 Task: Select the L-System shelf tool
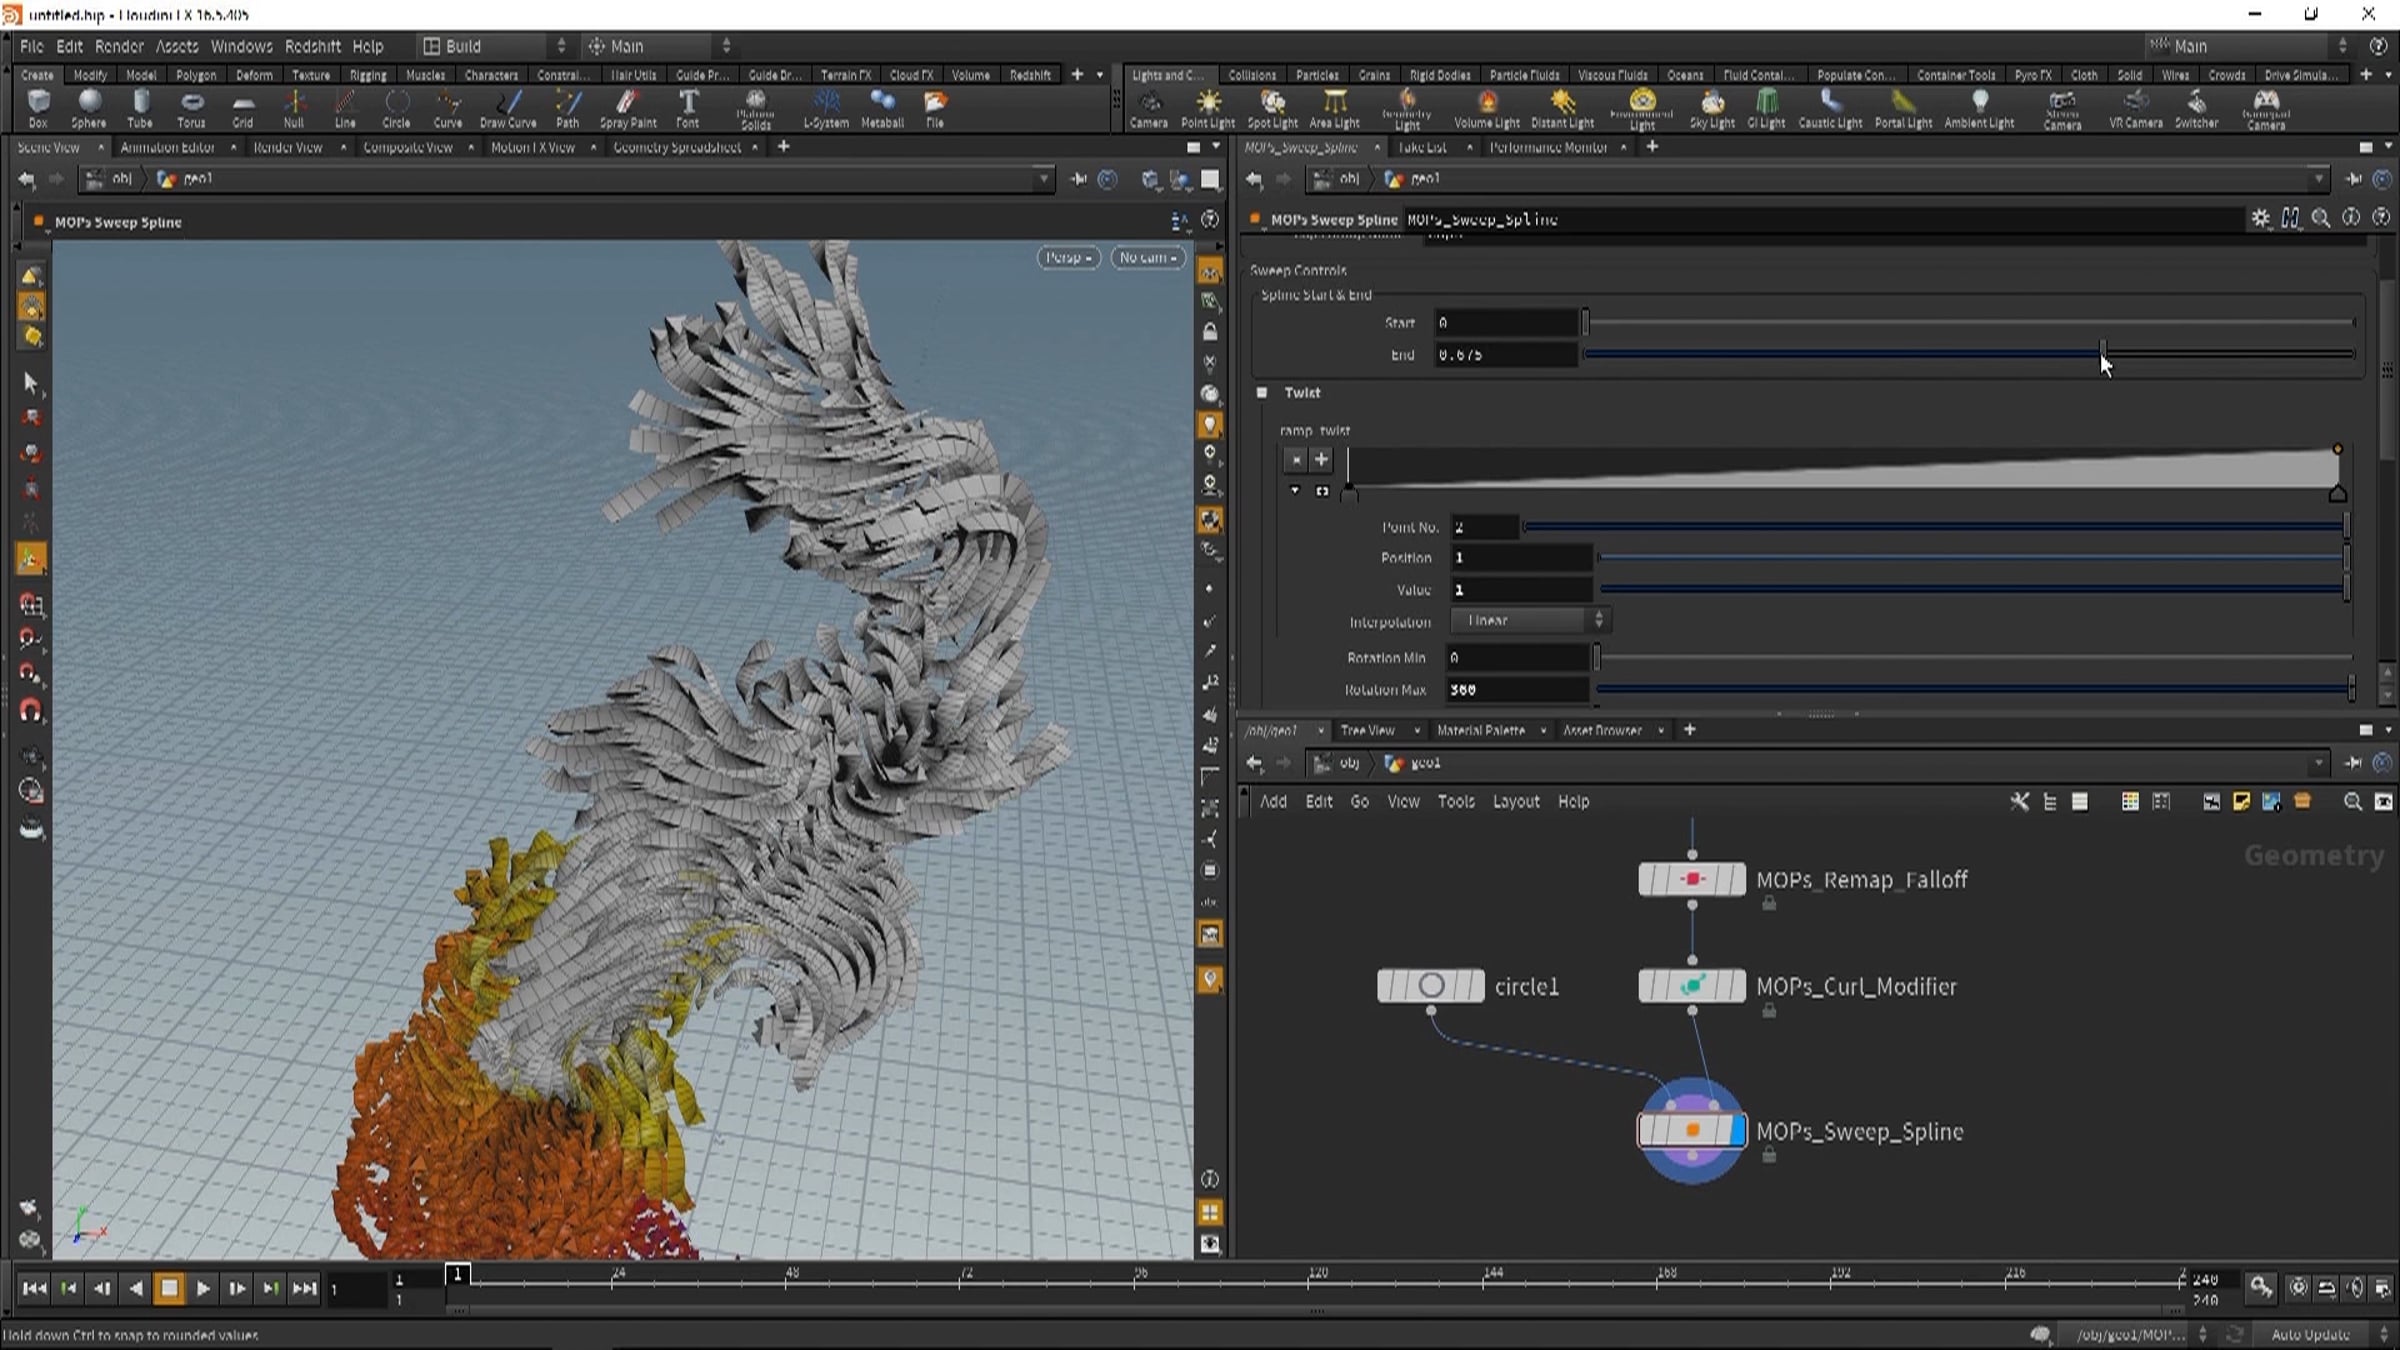tap(826, 108)
